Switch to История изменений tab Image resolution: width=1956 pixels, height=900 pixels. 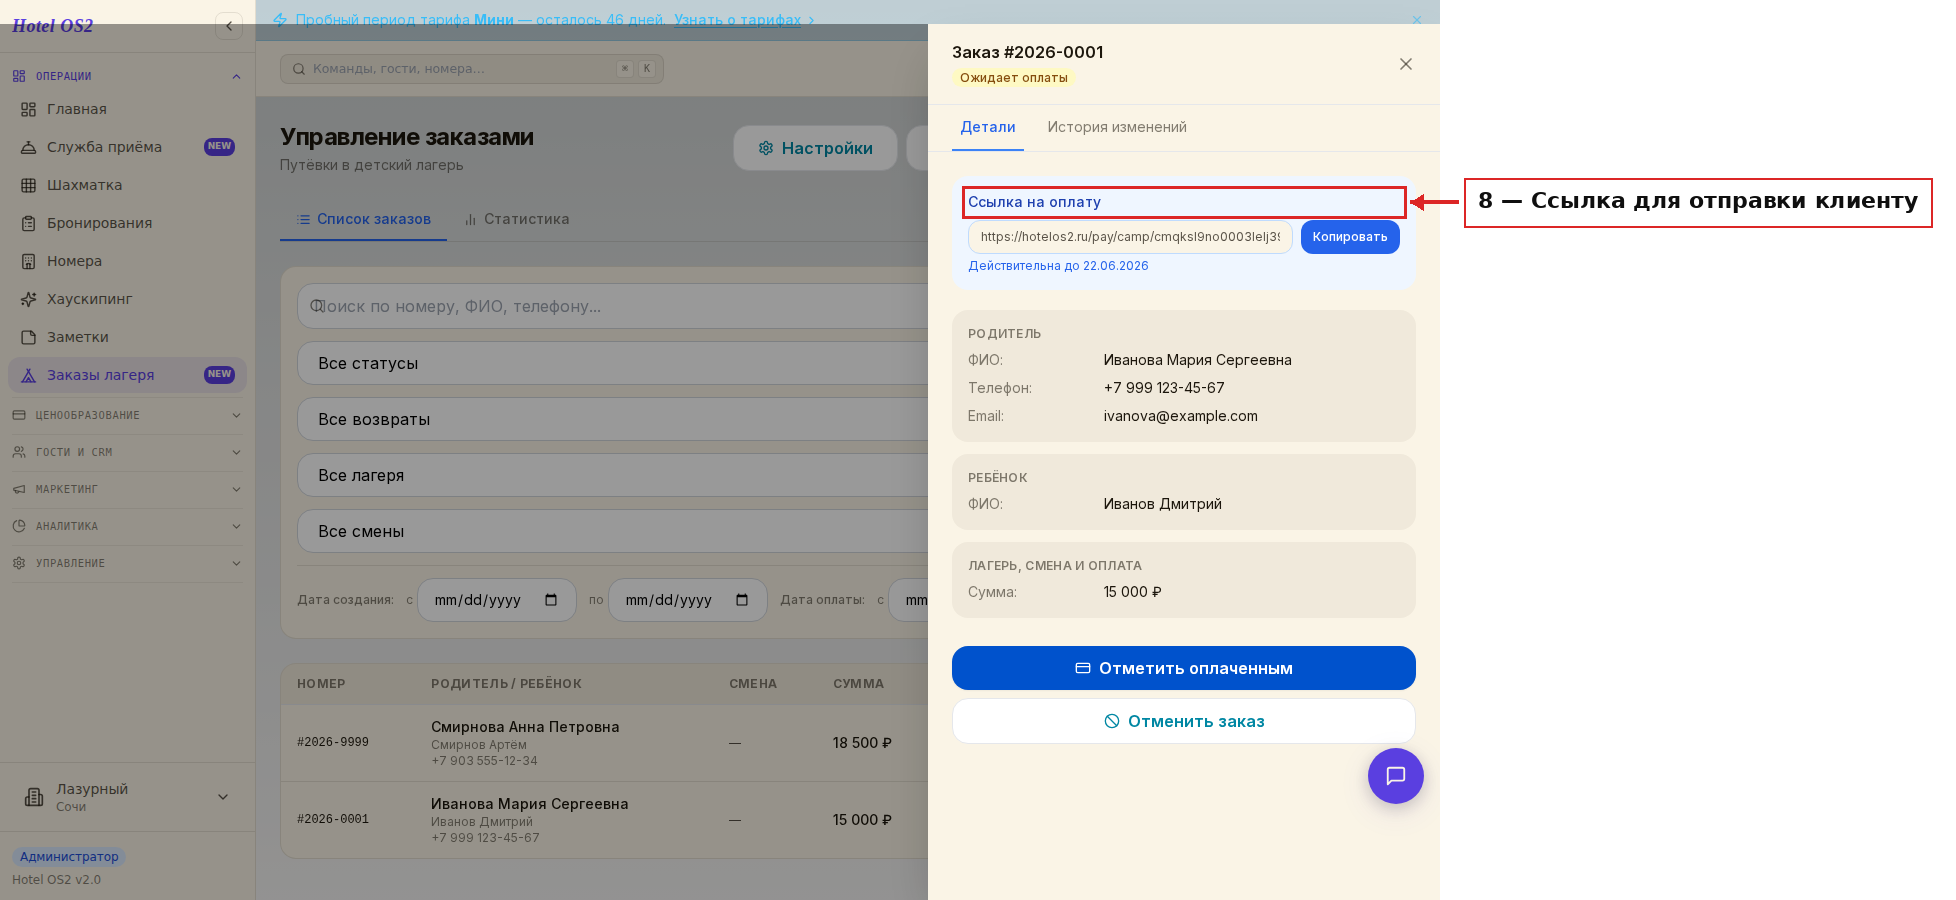click(x=1117, y=127)
